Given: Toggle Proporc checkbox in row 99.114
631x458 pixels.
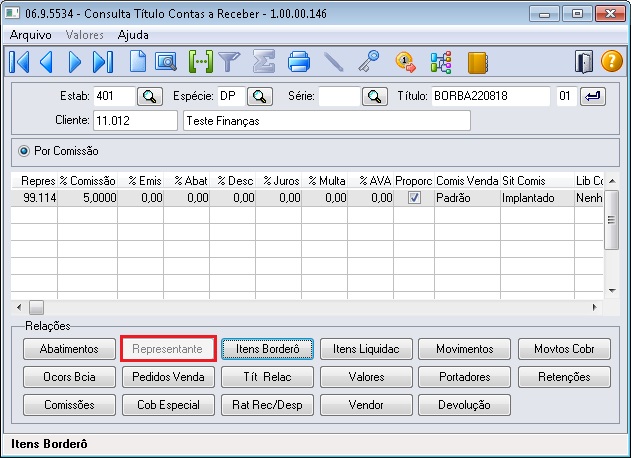Looking at the screenshot, I should (x=414, y=198).
